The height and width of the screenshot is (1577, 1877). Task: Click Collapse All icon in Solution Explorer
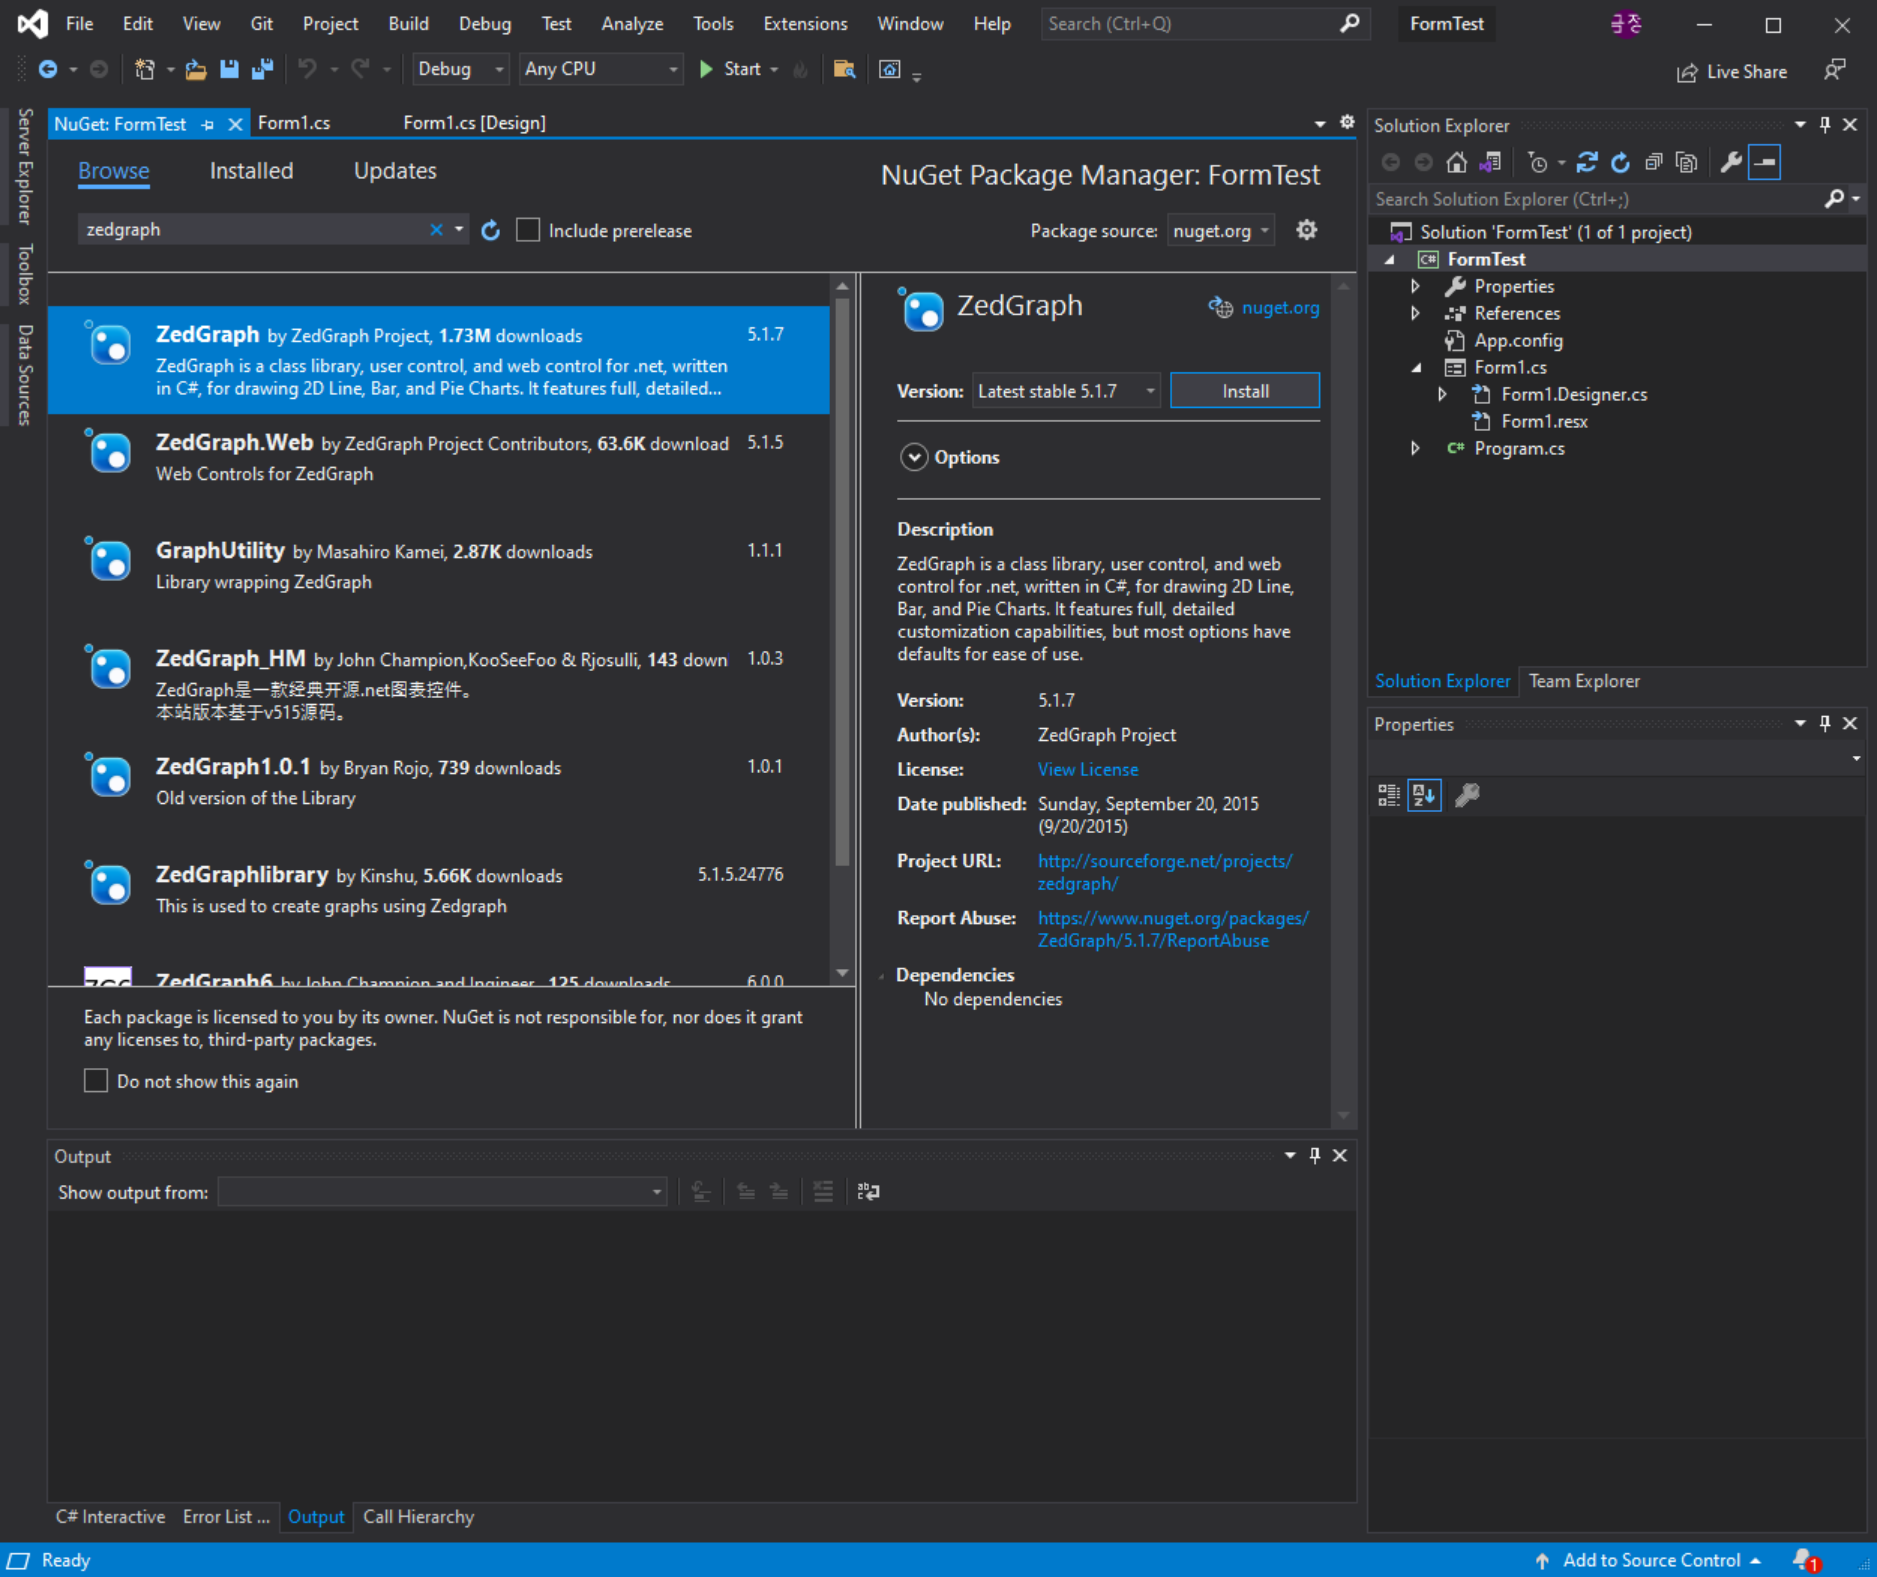pos(1653,162)
